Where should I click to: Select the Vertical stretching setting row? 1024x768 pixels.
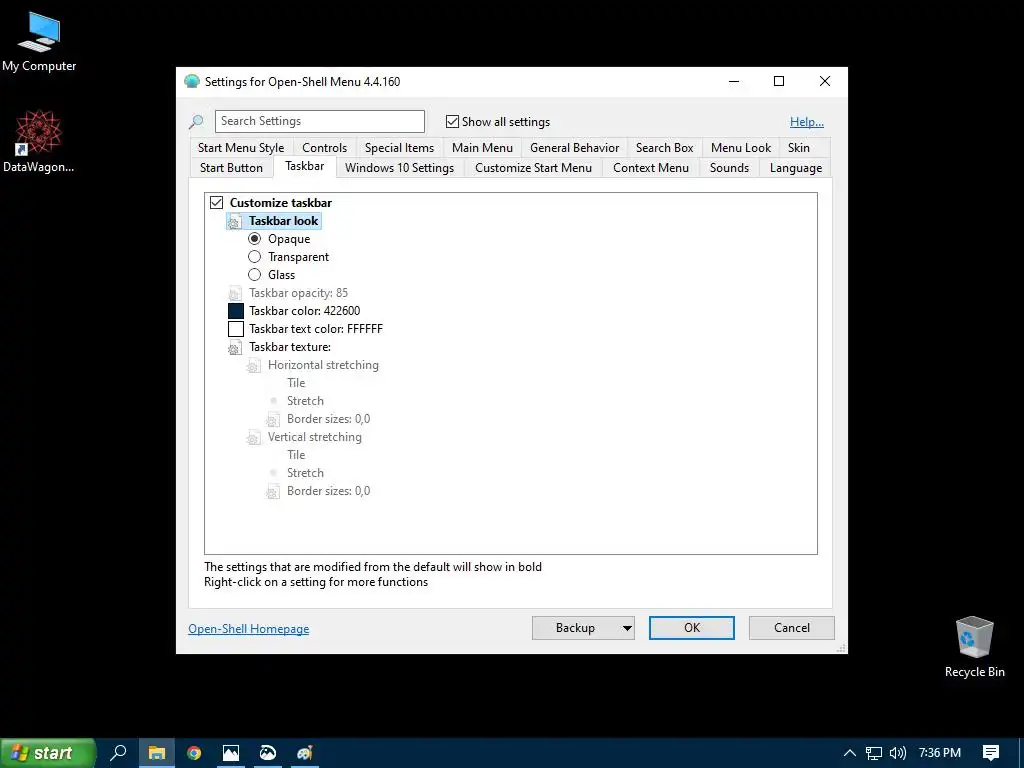coord(304,438)
